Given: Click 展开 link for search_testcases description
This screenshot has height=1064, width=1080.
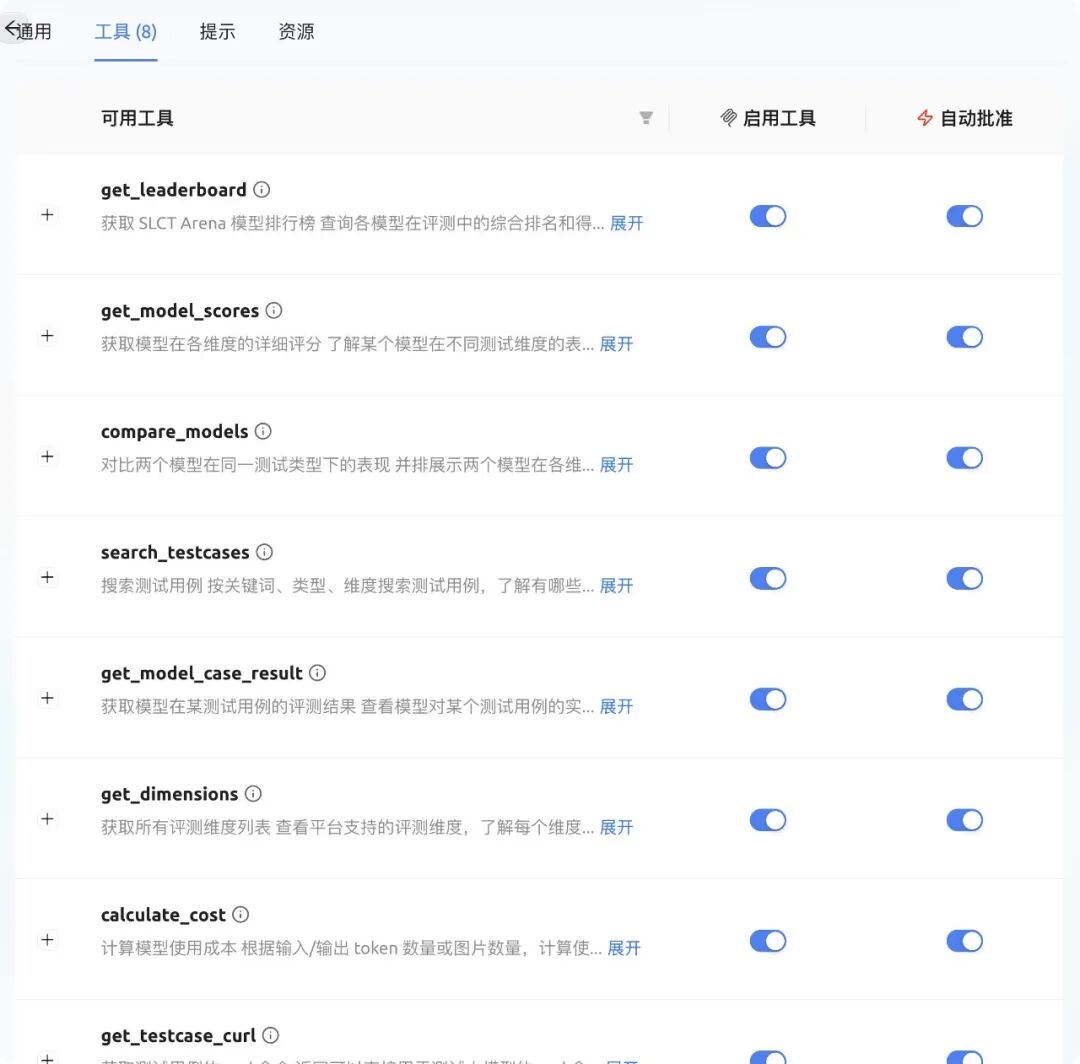Looking at the screenshot, I should click(x=615, y=586).
